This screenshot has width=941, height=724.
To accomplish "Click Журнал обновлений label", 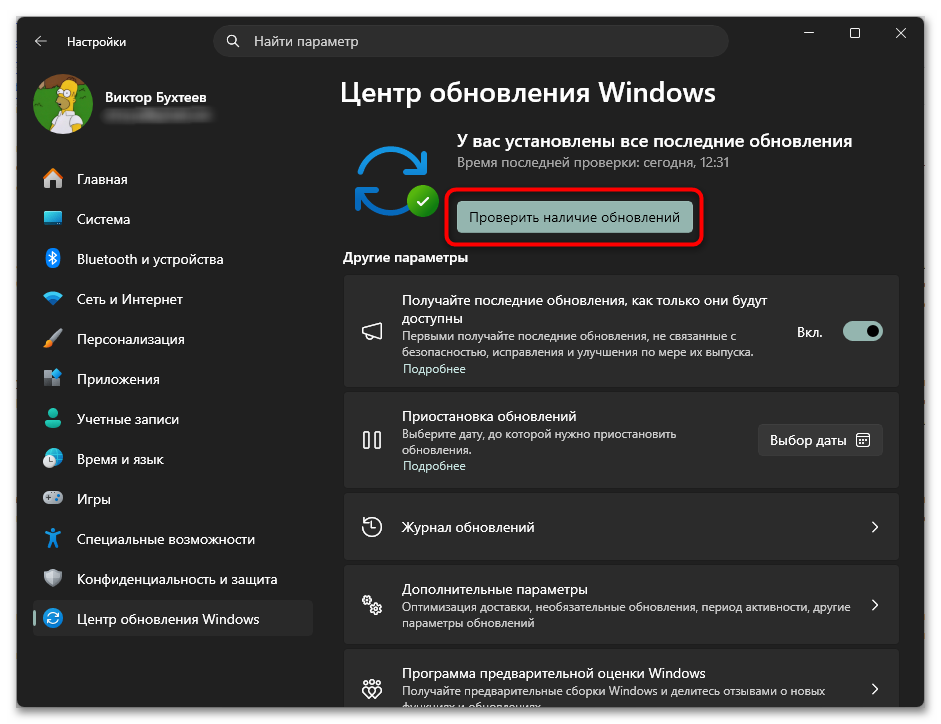I will tap(467, 527).
